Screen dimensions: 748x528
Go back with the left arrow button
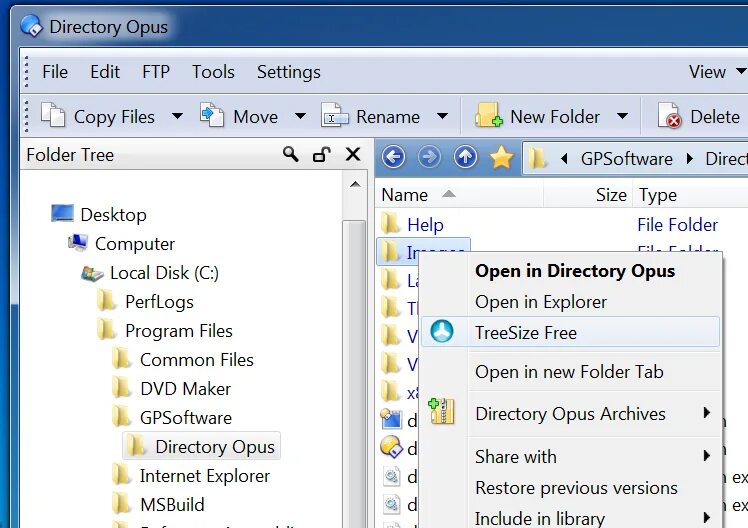394,157
